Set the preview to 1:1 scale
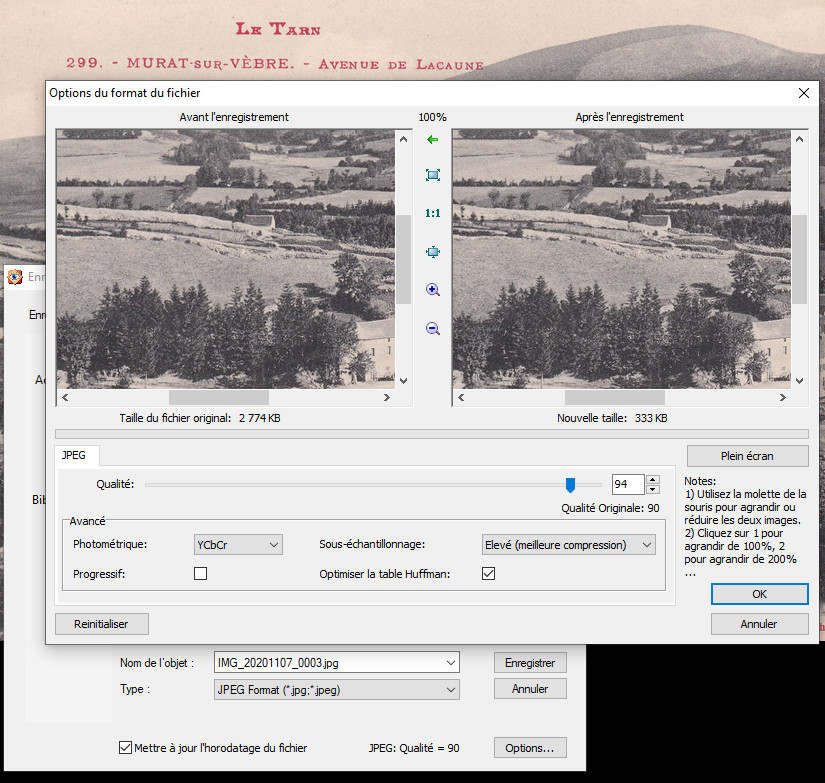Image resolution: width=825 pixels, height=783 pixels. pyautogui.click(x=432, y=213)
